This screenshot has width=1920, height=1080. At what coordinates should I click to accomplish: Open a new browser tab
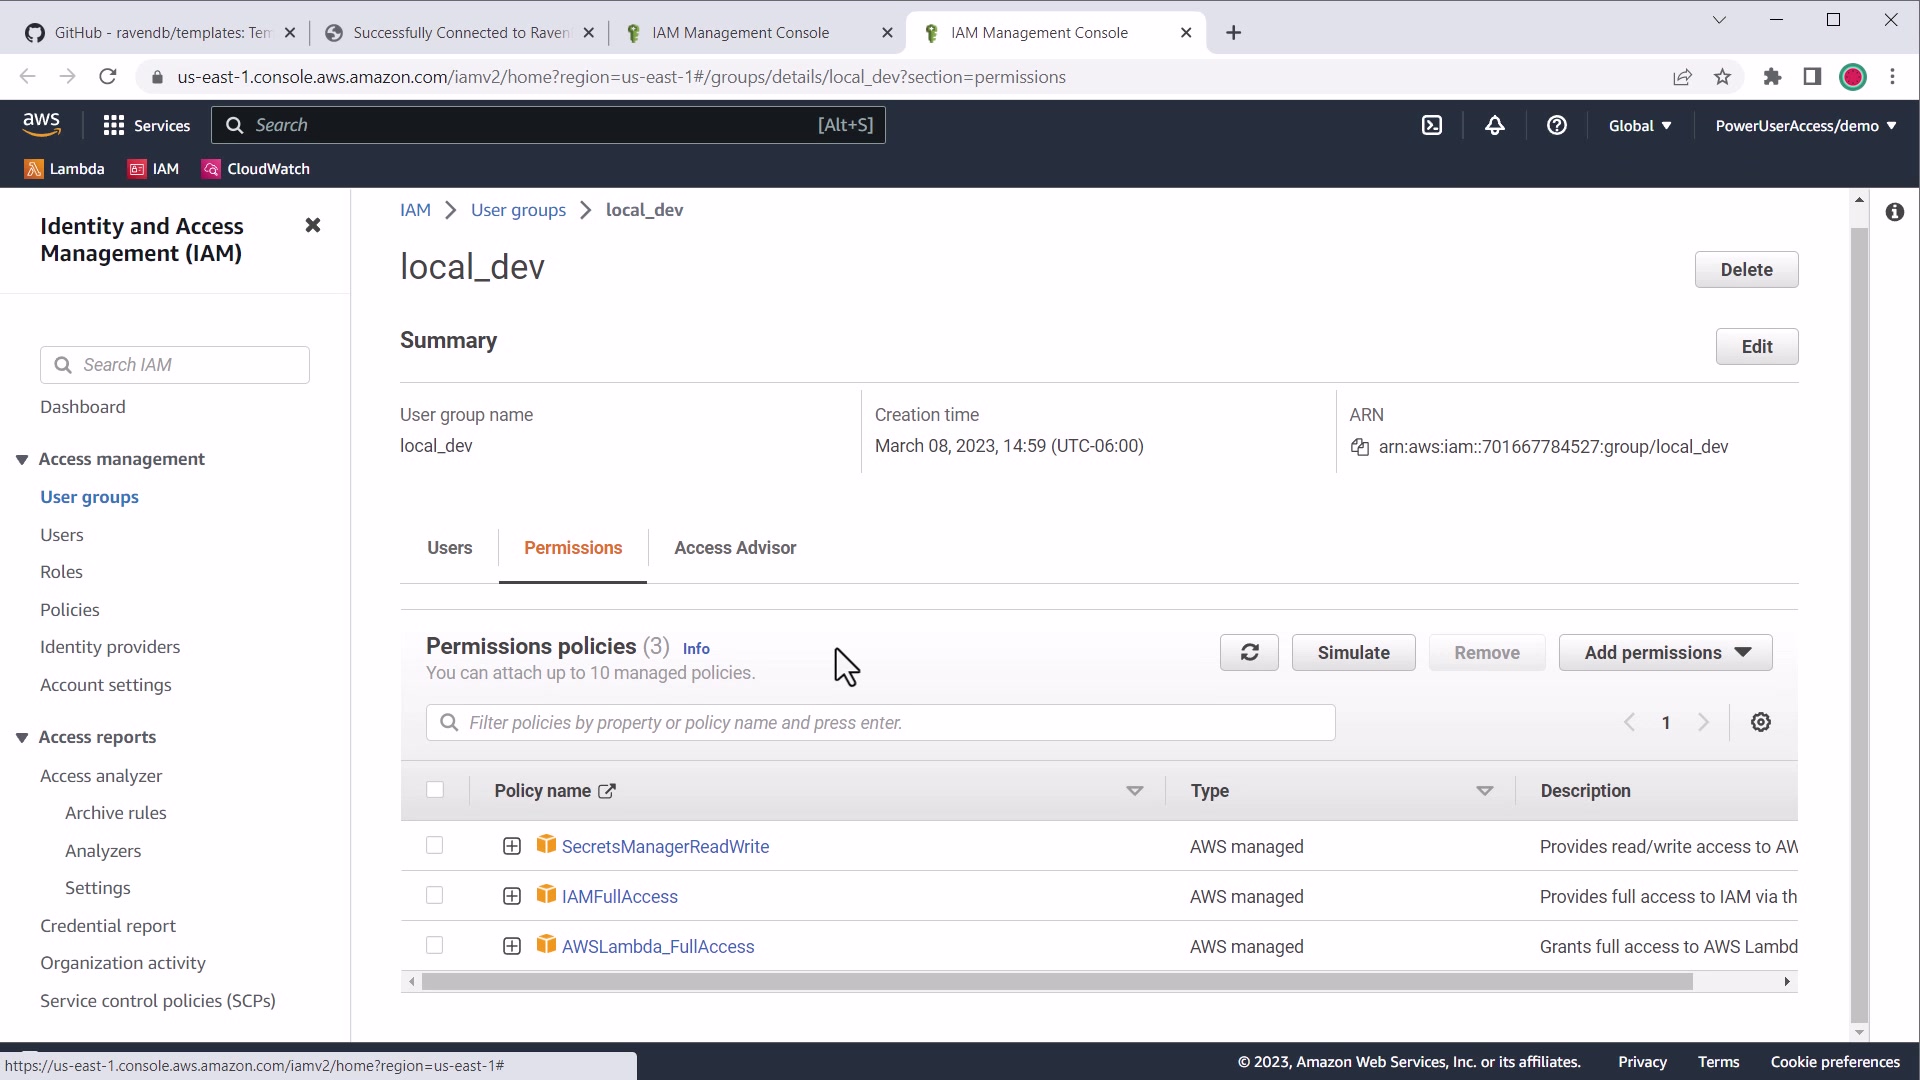[1234, 33]
